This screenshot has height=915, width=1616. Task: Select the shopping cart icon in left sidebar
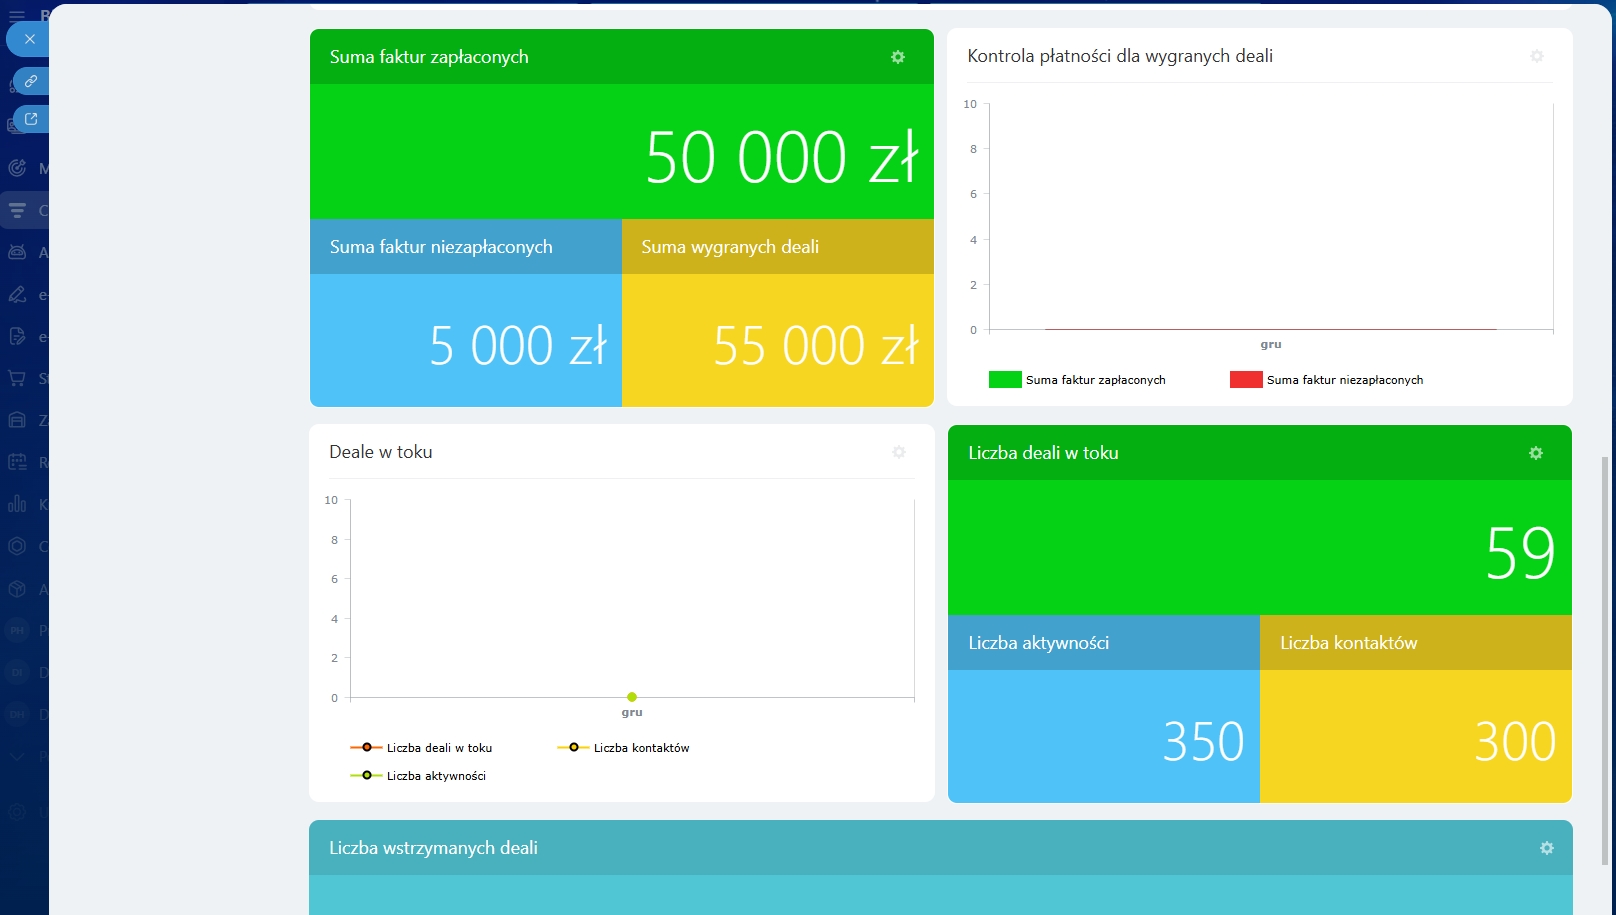[x=17, y=378]
